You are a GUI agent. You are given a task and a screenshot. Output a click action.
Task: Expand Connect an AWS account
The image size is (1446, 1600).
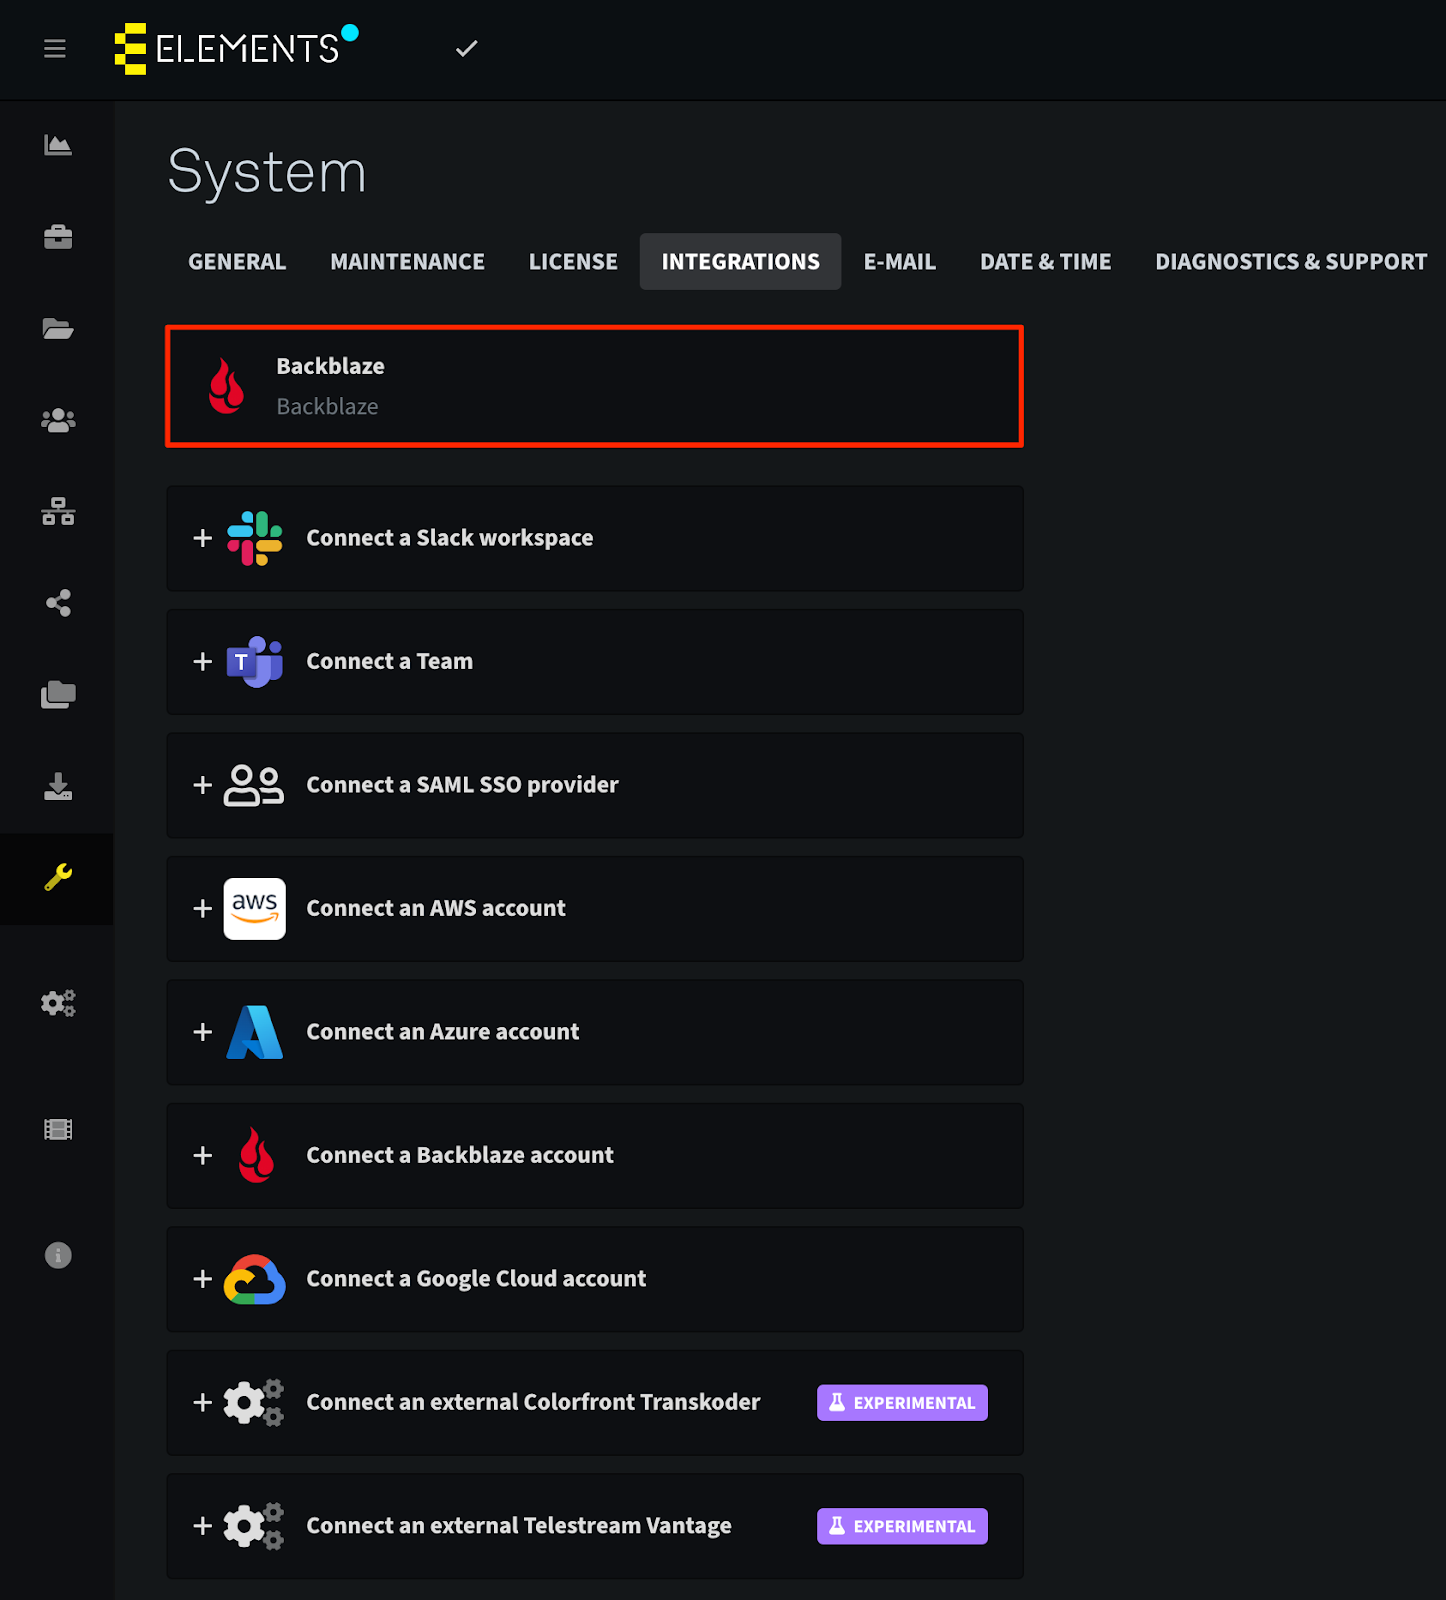595,909
